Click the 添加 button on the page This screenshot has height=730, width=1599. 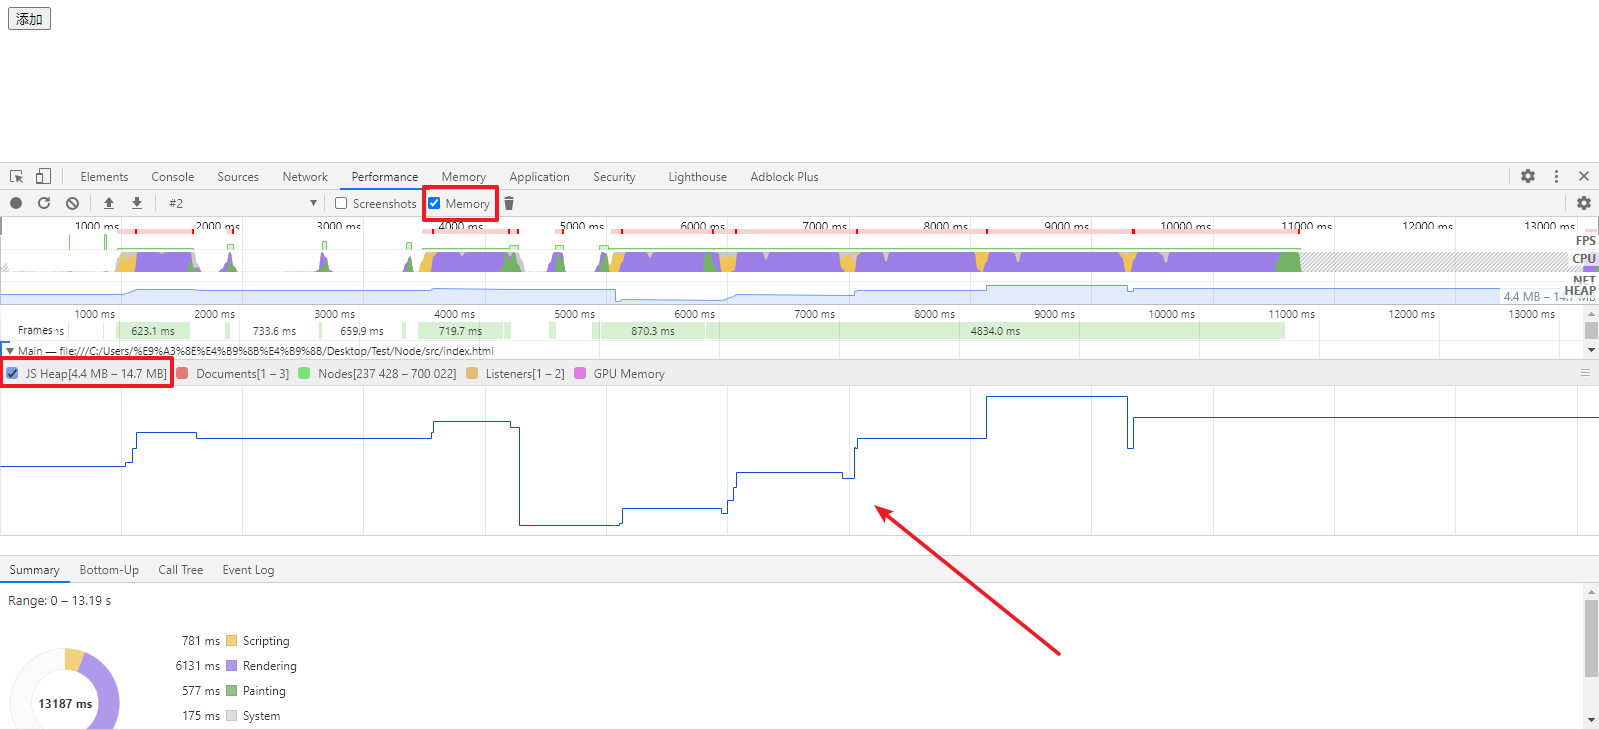coord(29,19)
